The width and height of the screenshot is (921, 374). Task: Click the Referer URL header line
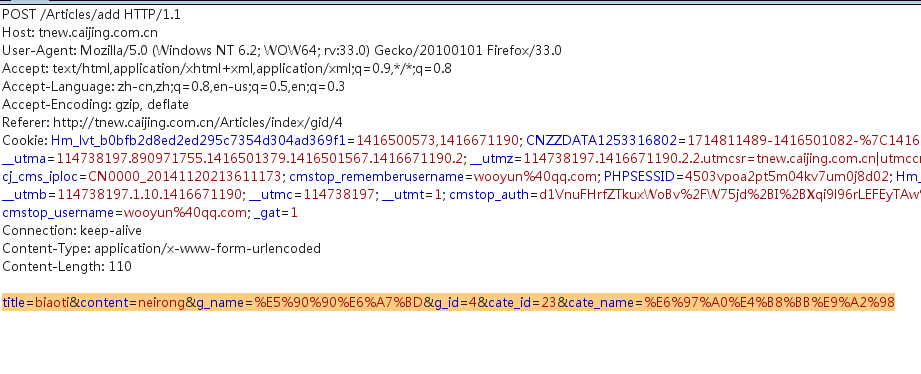click(x=173, y=123)
